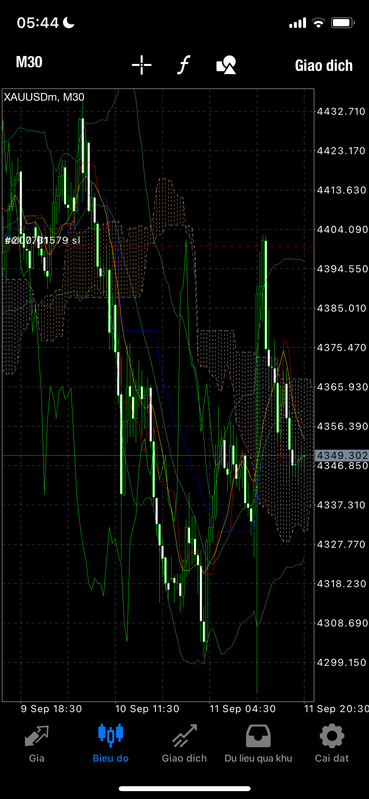Tap the battery status bar icon

point(343,23)
